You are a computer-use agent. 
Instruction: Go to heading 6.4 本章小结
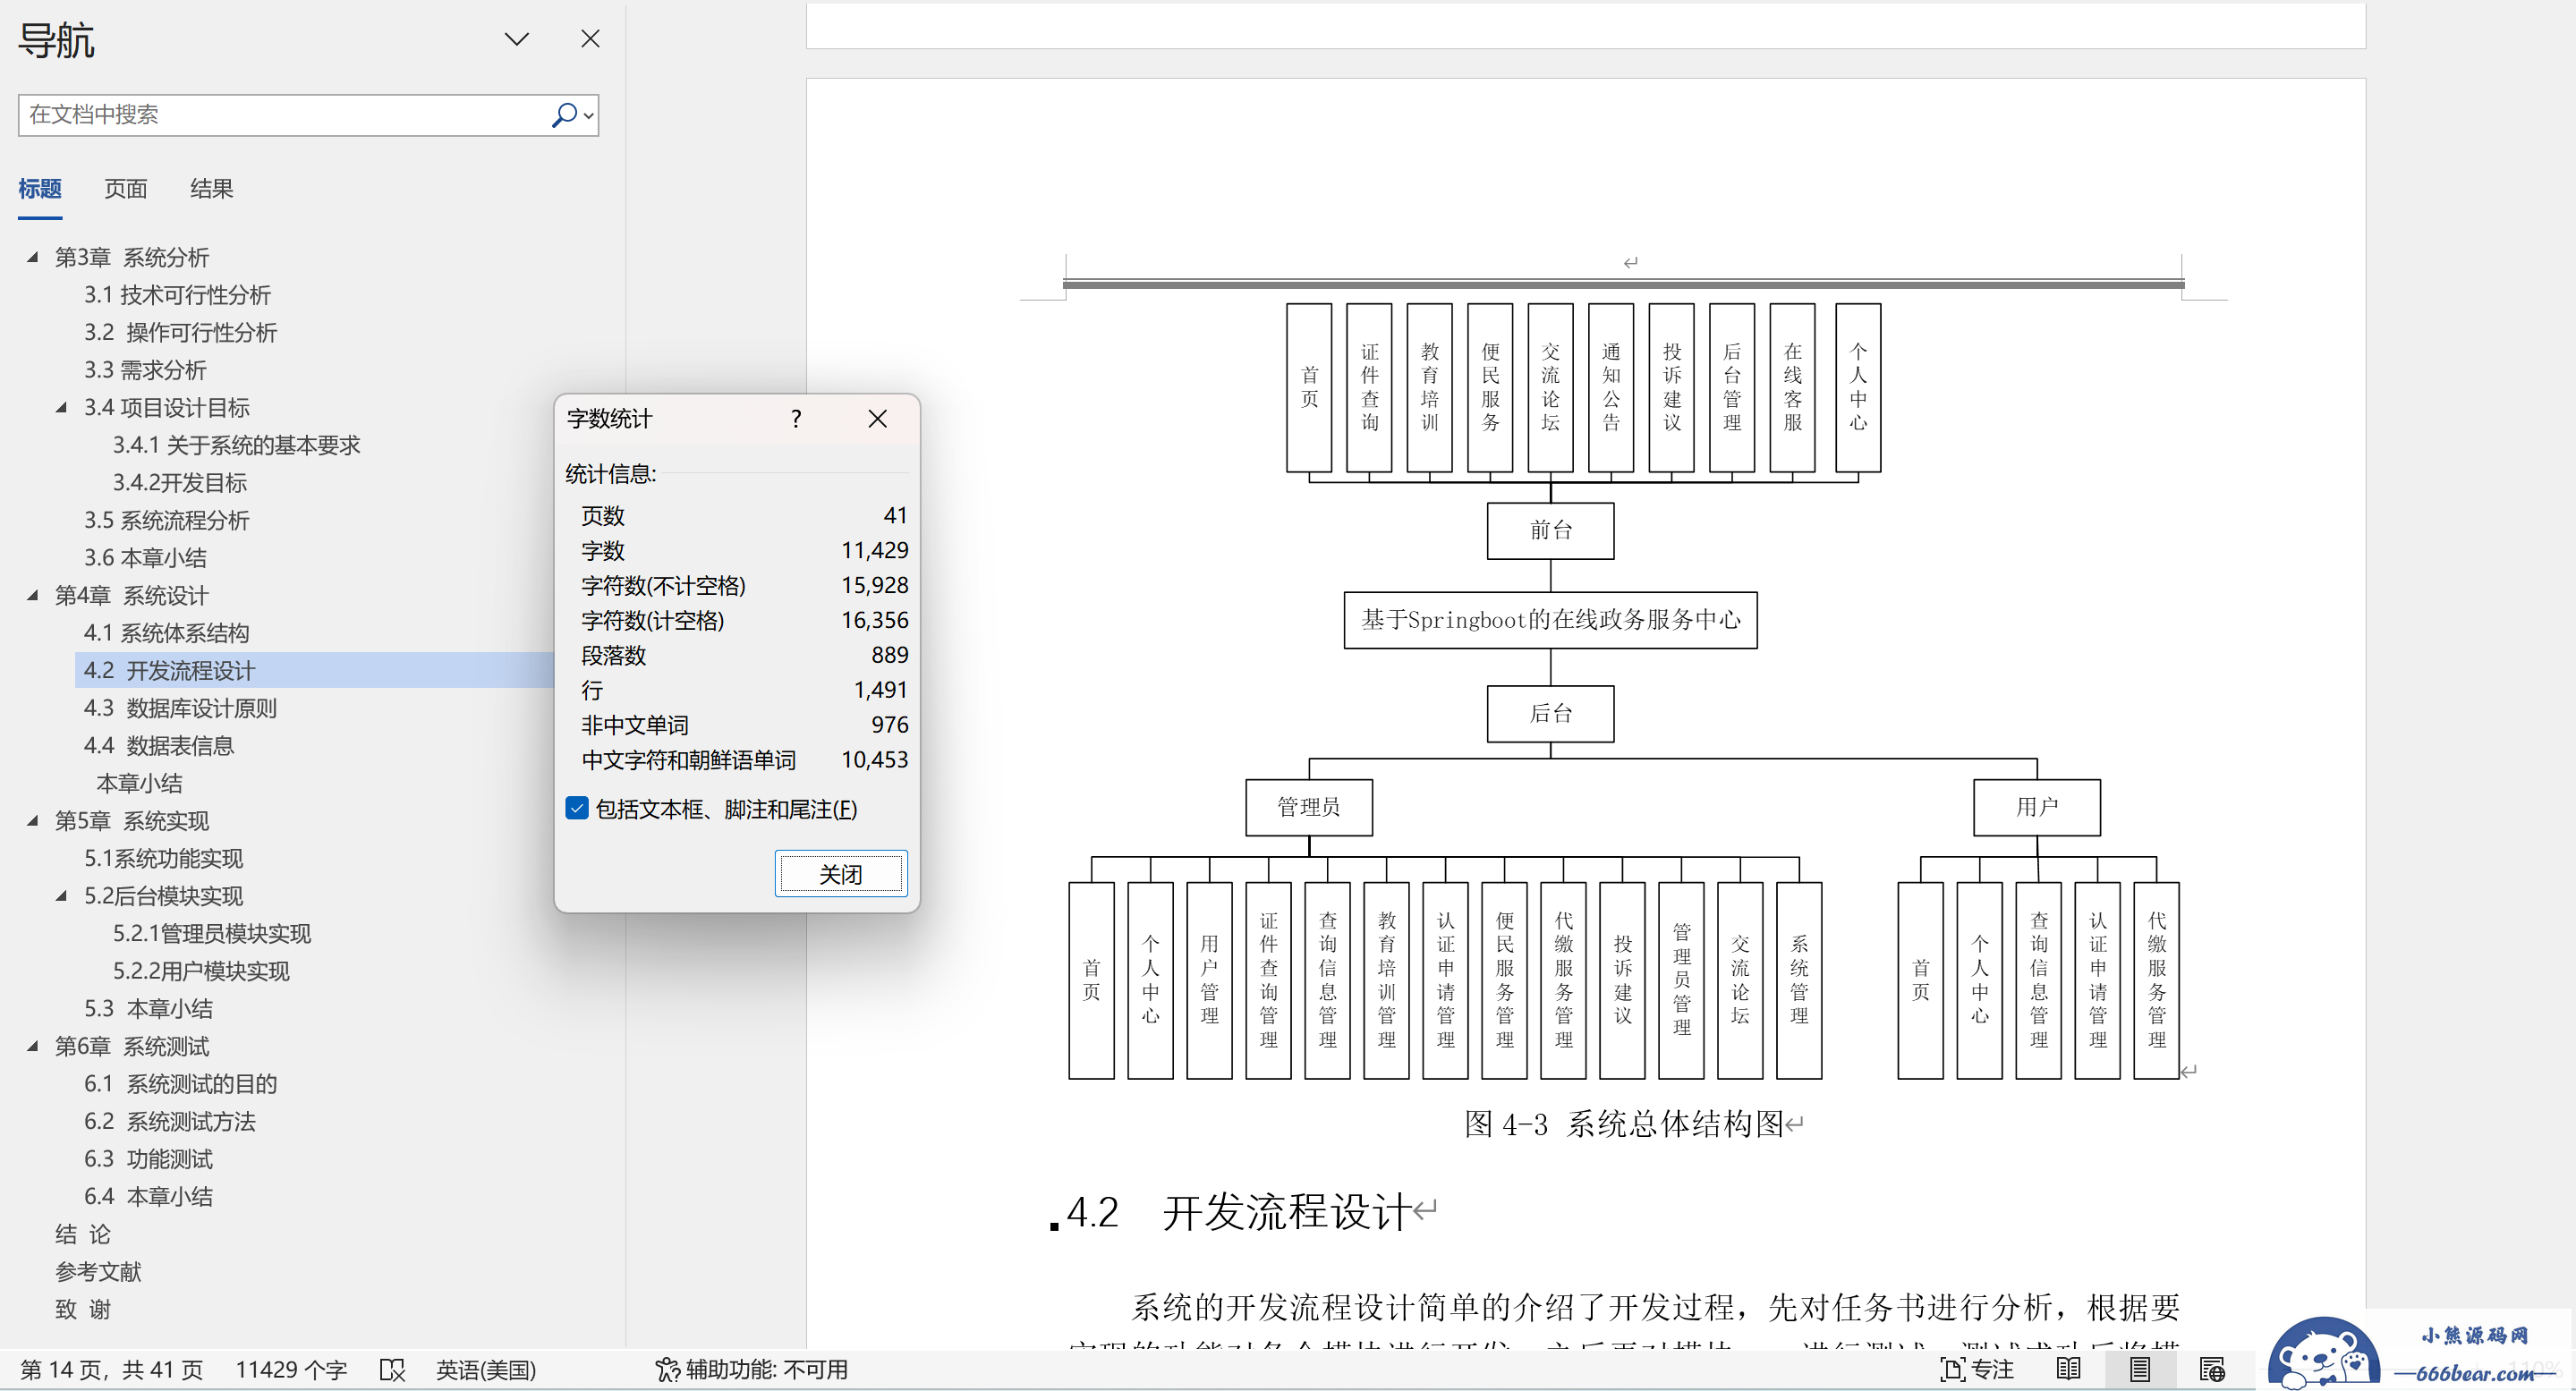pyautogui.click(x=148, y=1196)
